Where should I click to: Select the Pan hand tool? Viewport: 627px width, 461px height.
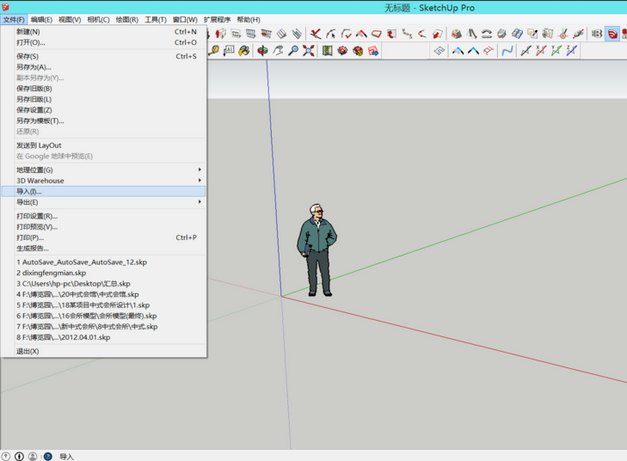278,51
